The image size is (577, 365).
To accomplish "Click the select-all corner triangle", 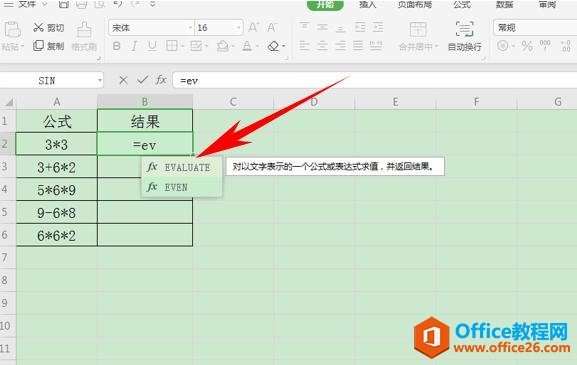I will [x=9, y=102].
